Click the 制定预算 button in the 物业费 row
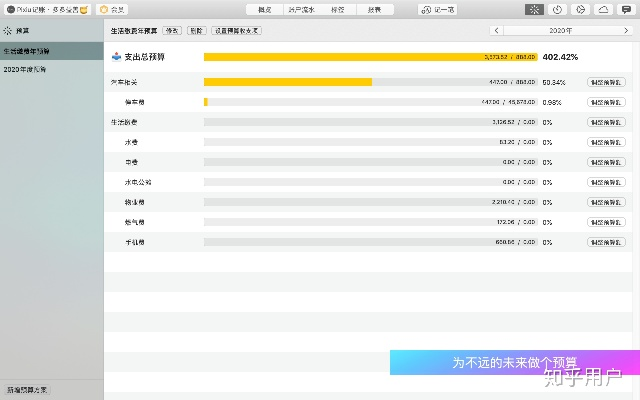 (606, 202)
